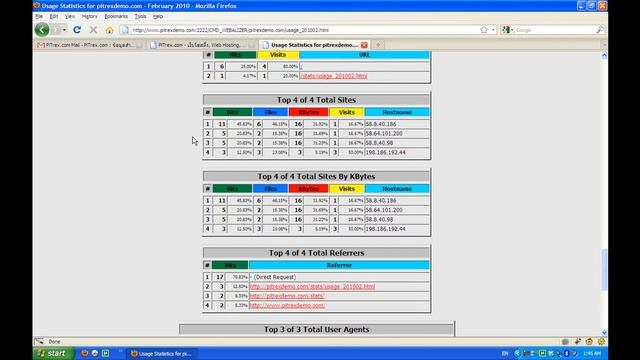Click the page icon beside the URL
This screenshot has width=640, height=360.
pyautogui.click(x=125, y=30)
